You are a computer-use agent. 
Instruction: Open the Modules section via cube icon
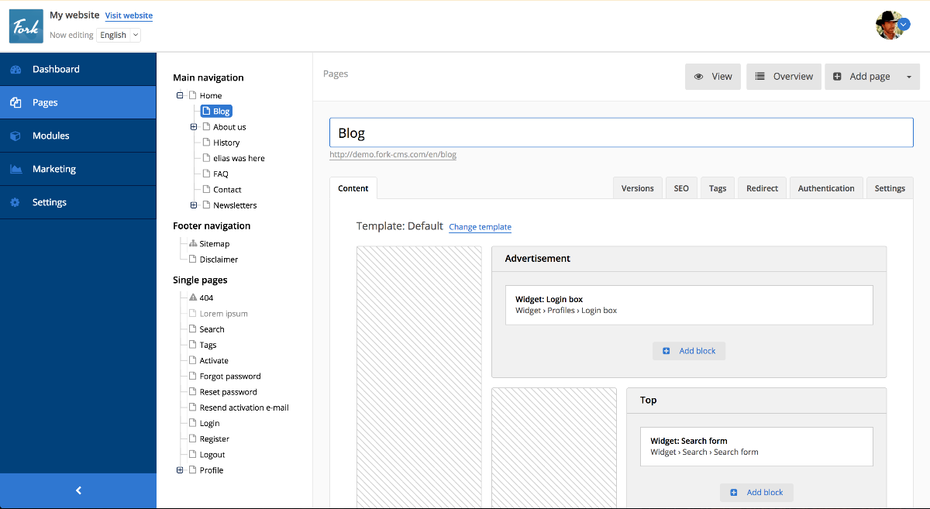pos(16,136)
